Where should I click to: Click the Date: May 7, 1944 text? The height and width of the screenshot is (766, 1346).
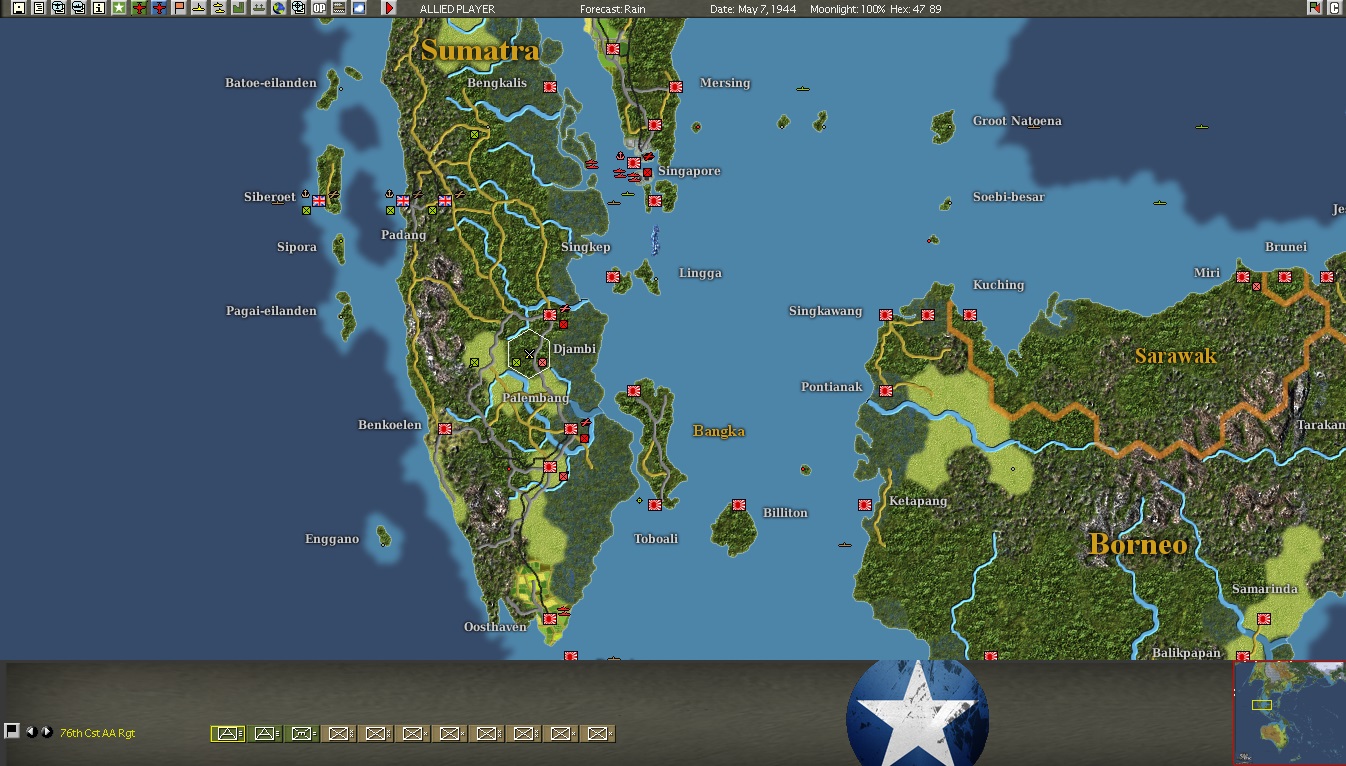753,9
